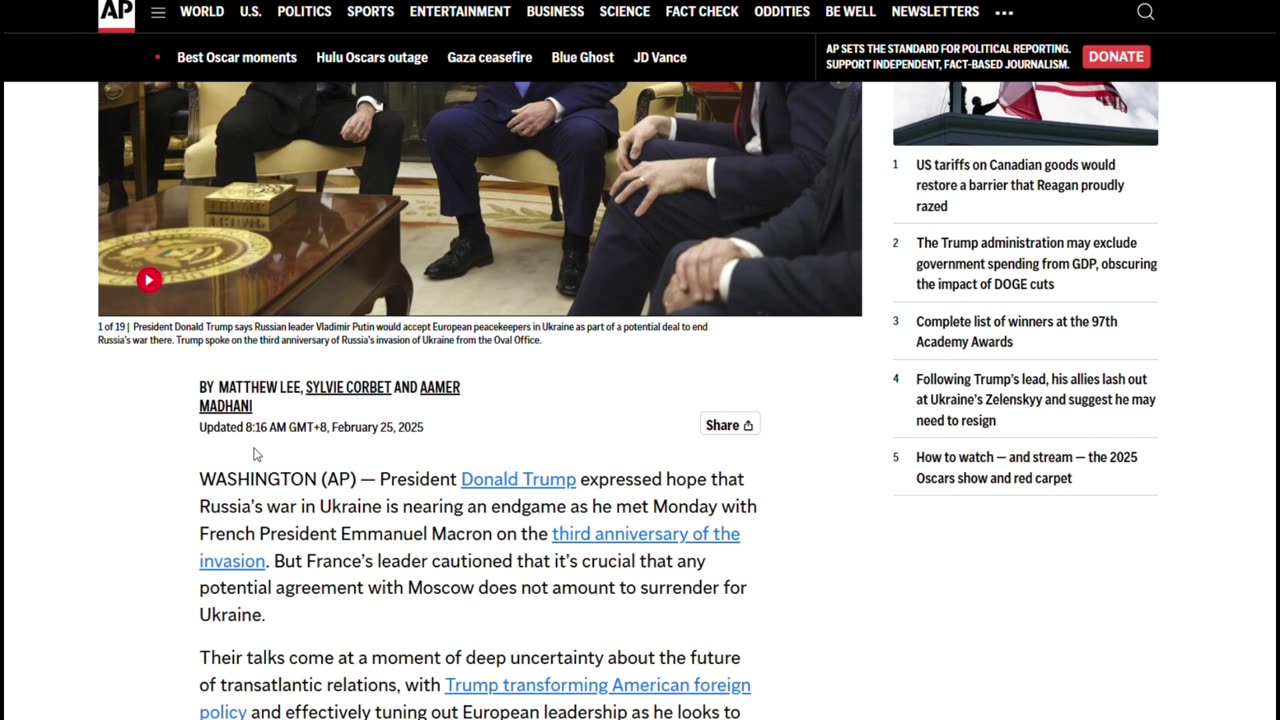Follow the Donald Trump hyperlink in article
The image size is (1280, 720).
(x=518, y=479)
